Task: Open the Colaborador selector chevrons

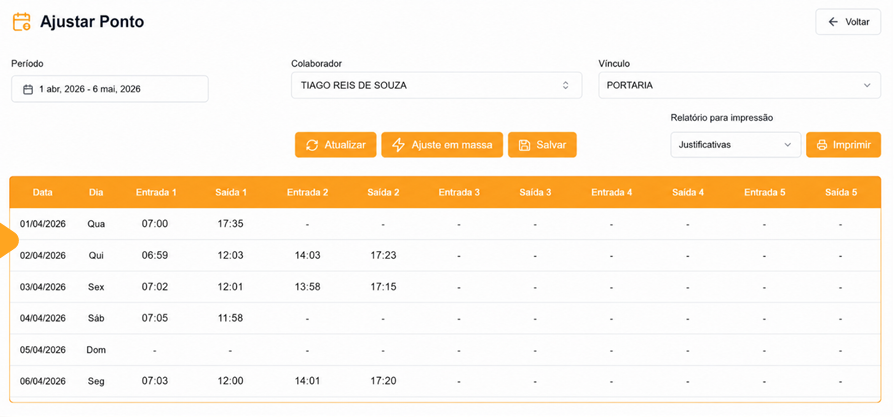Action: pyautogui.click(x=566, y=85)
